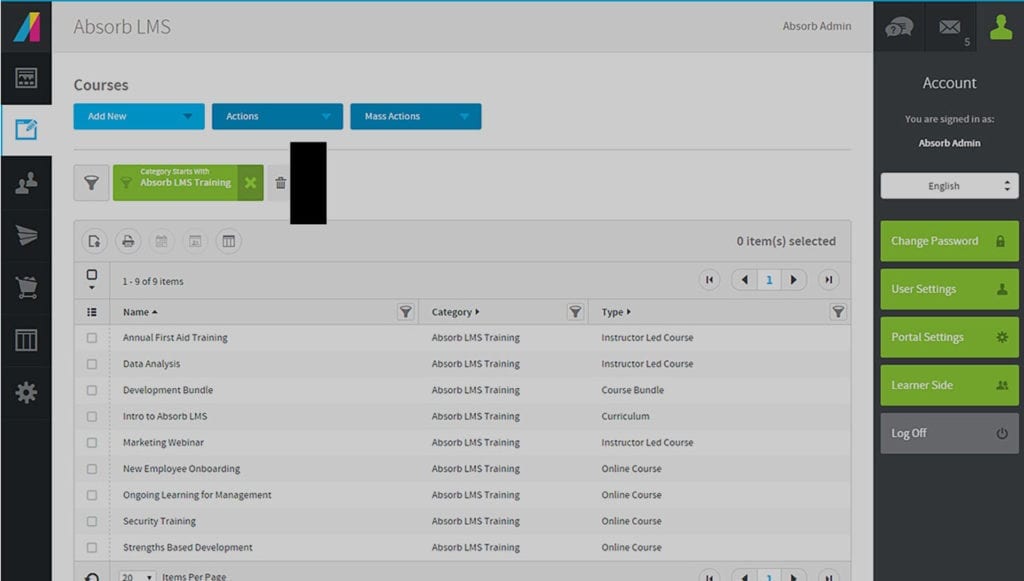
Task: Click the calendar icon in grid toolbar
Action: (161, 242)
